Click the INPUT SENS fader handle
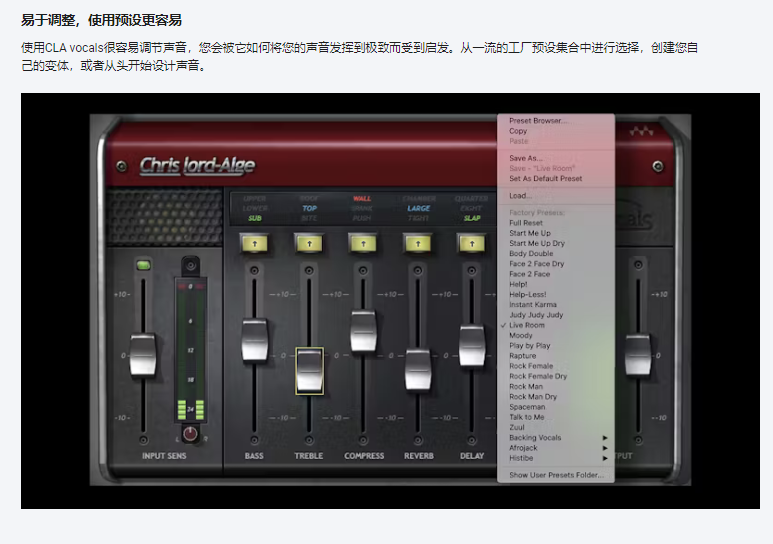 (x=143, y=355)
